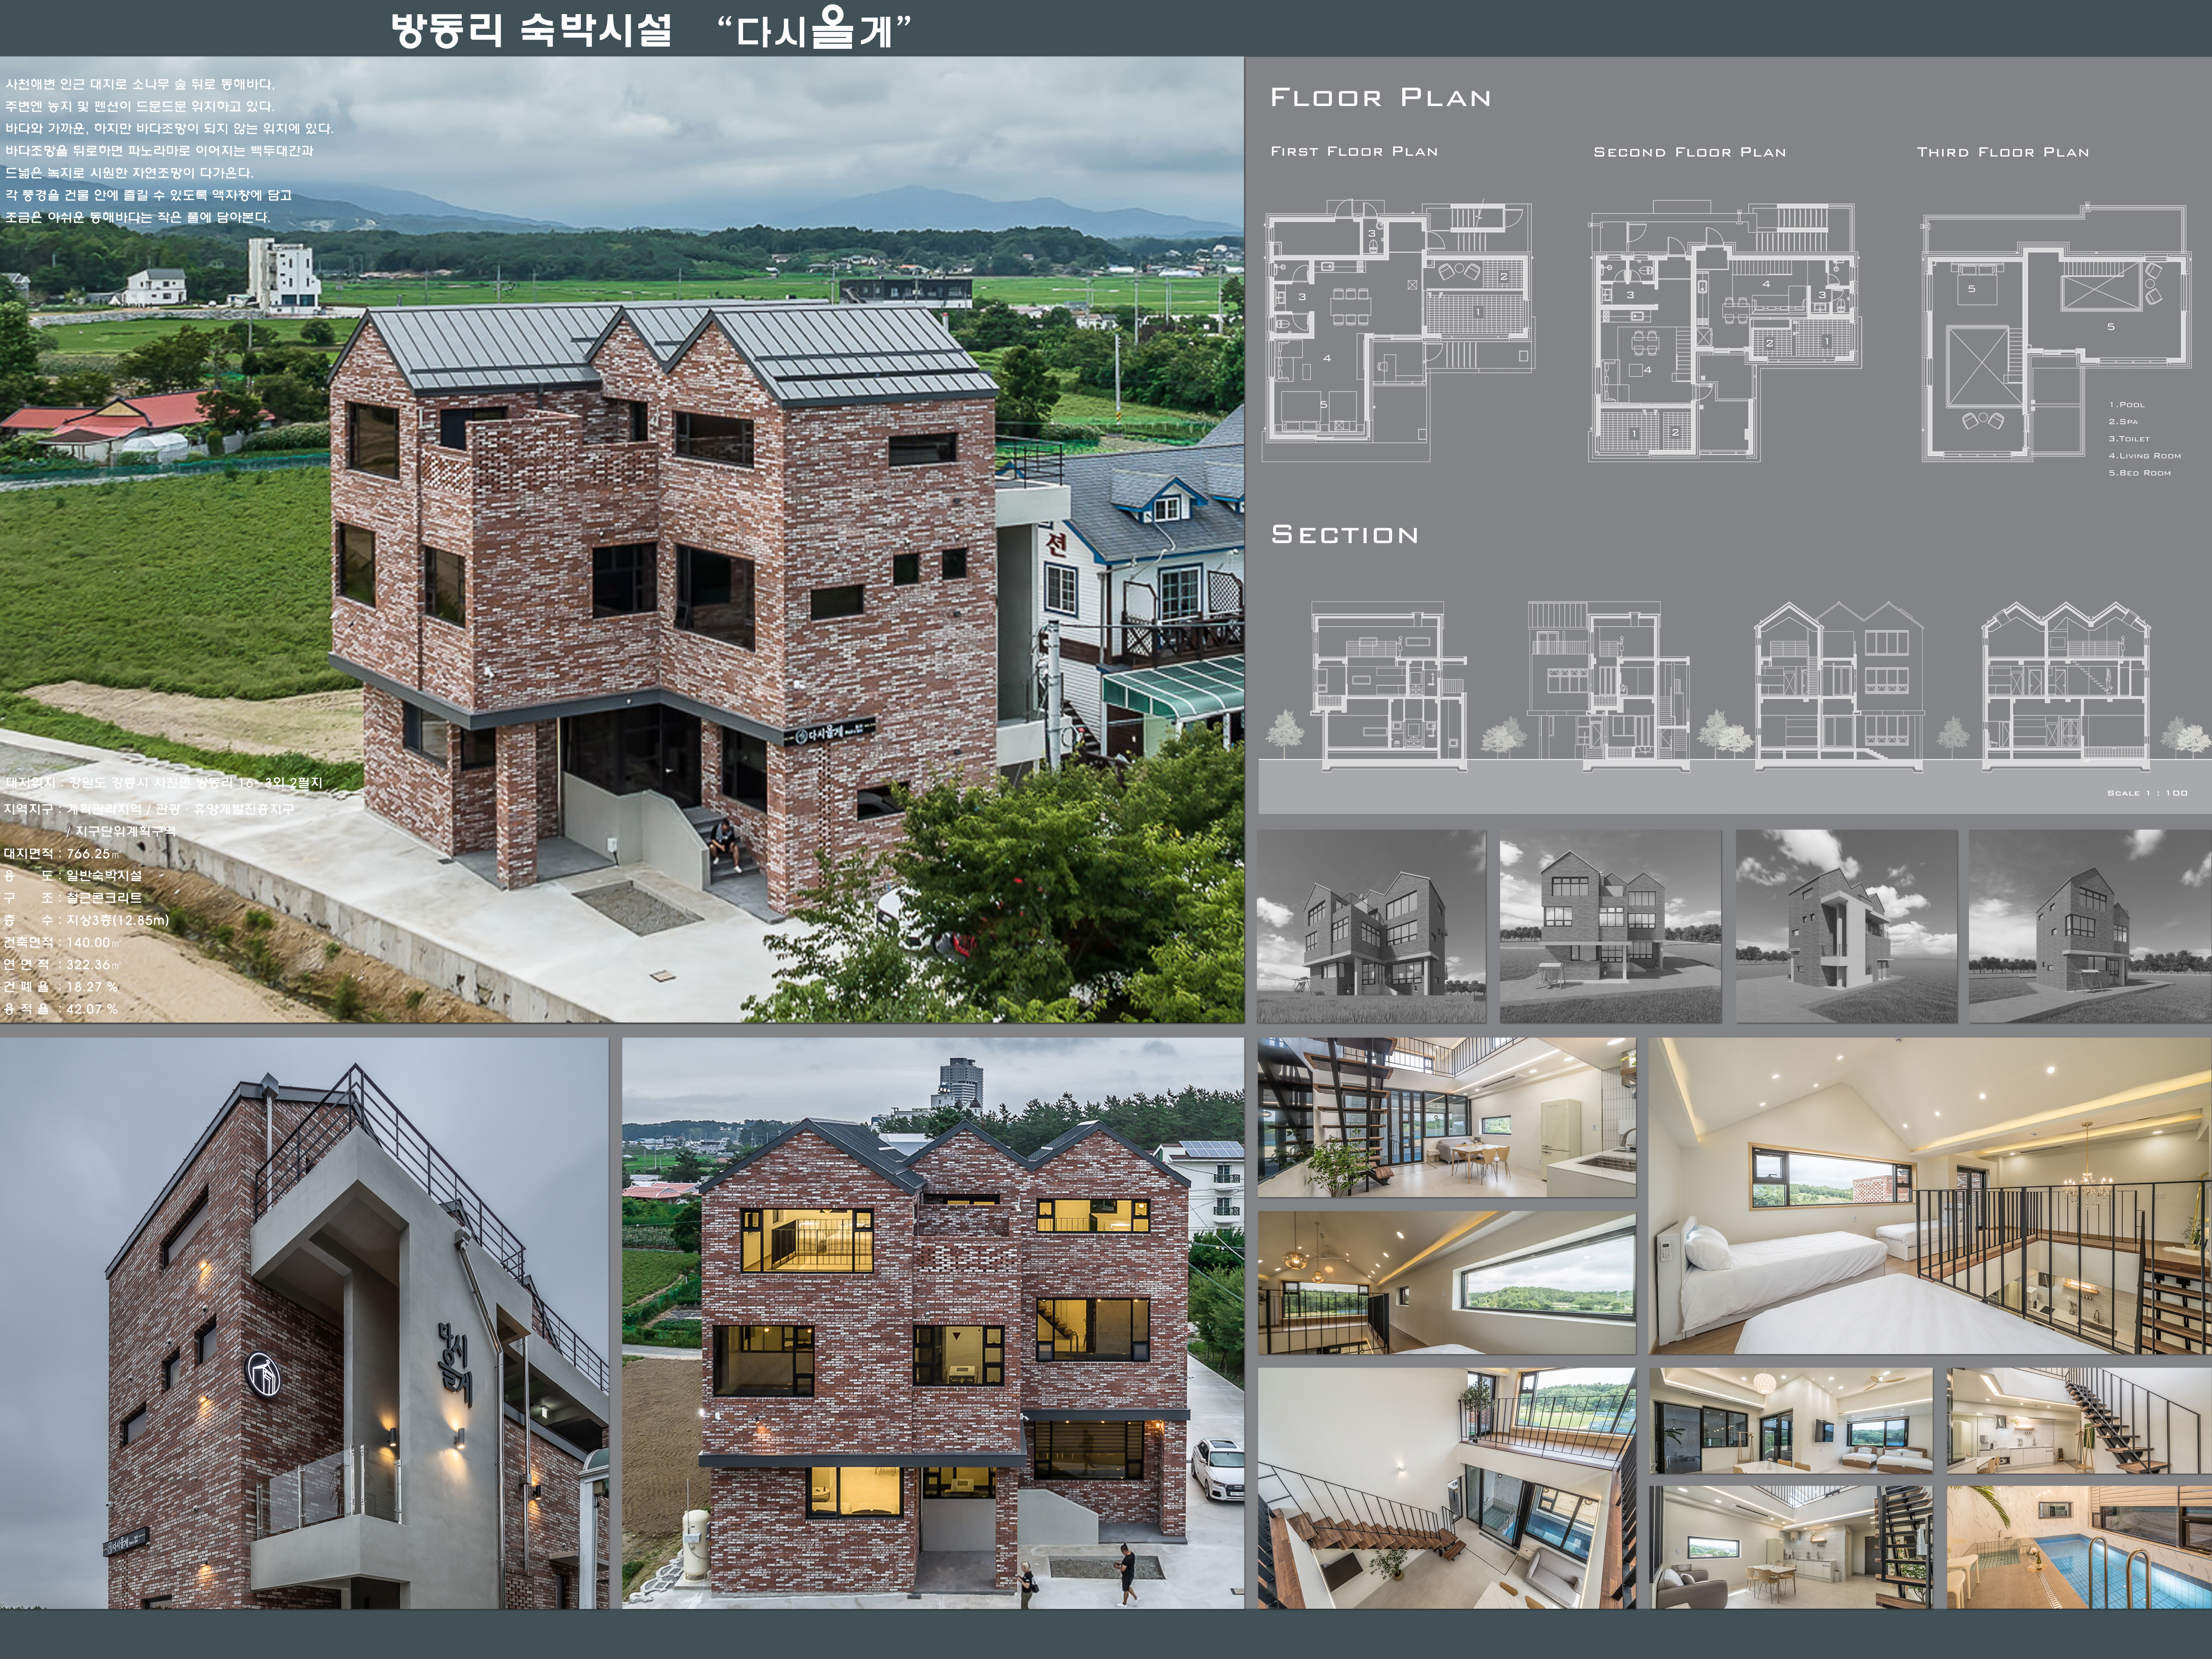Click the floors line "지상3층(12.85m)"
The height and width of the screenshot is (1659, 2212).
tap(118, 920)
